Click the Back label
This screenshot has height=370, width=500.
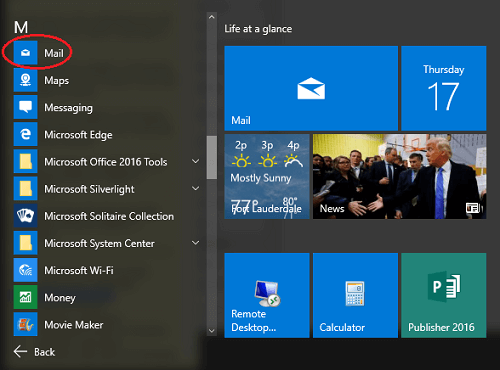pyautogui.click(x=45, y=352)
